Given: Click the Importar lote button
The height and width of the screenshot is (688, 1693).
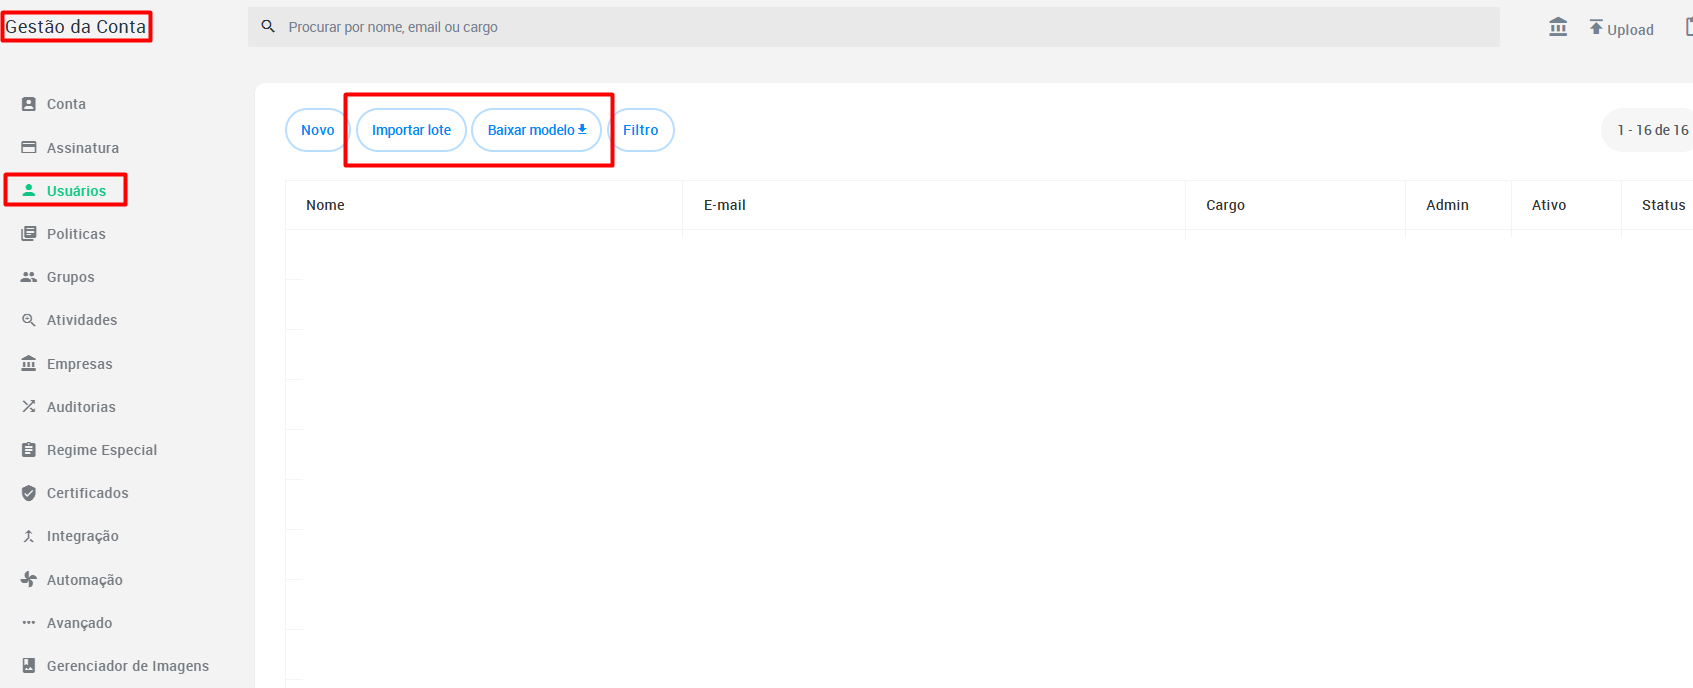Looking at the screenshot, I should [x=411, y=130].
